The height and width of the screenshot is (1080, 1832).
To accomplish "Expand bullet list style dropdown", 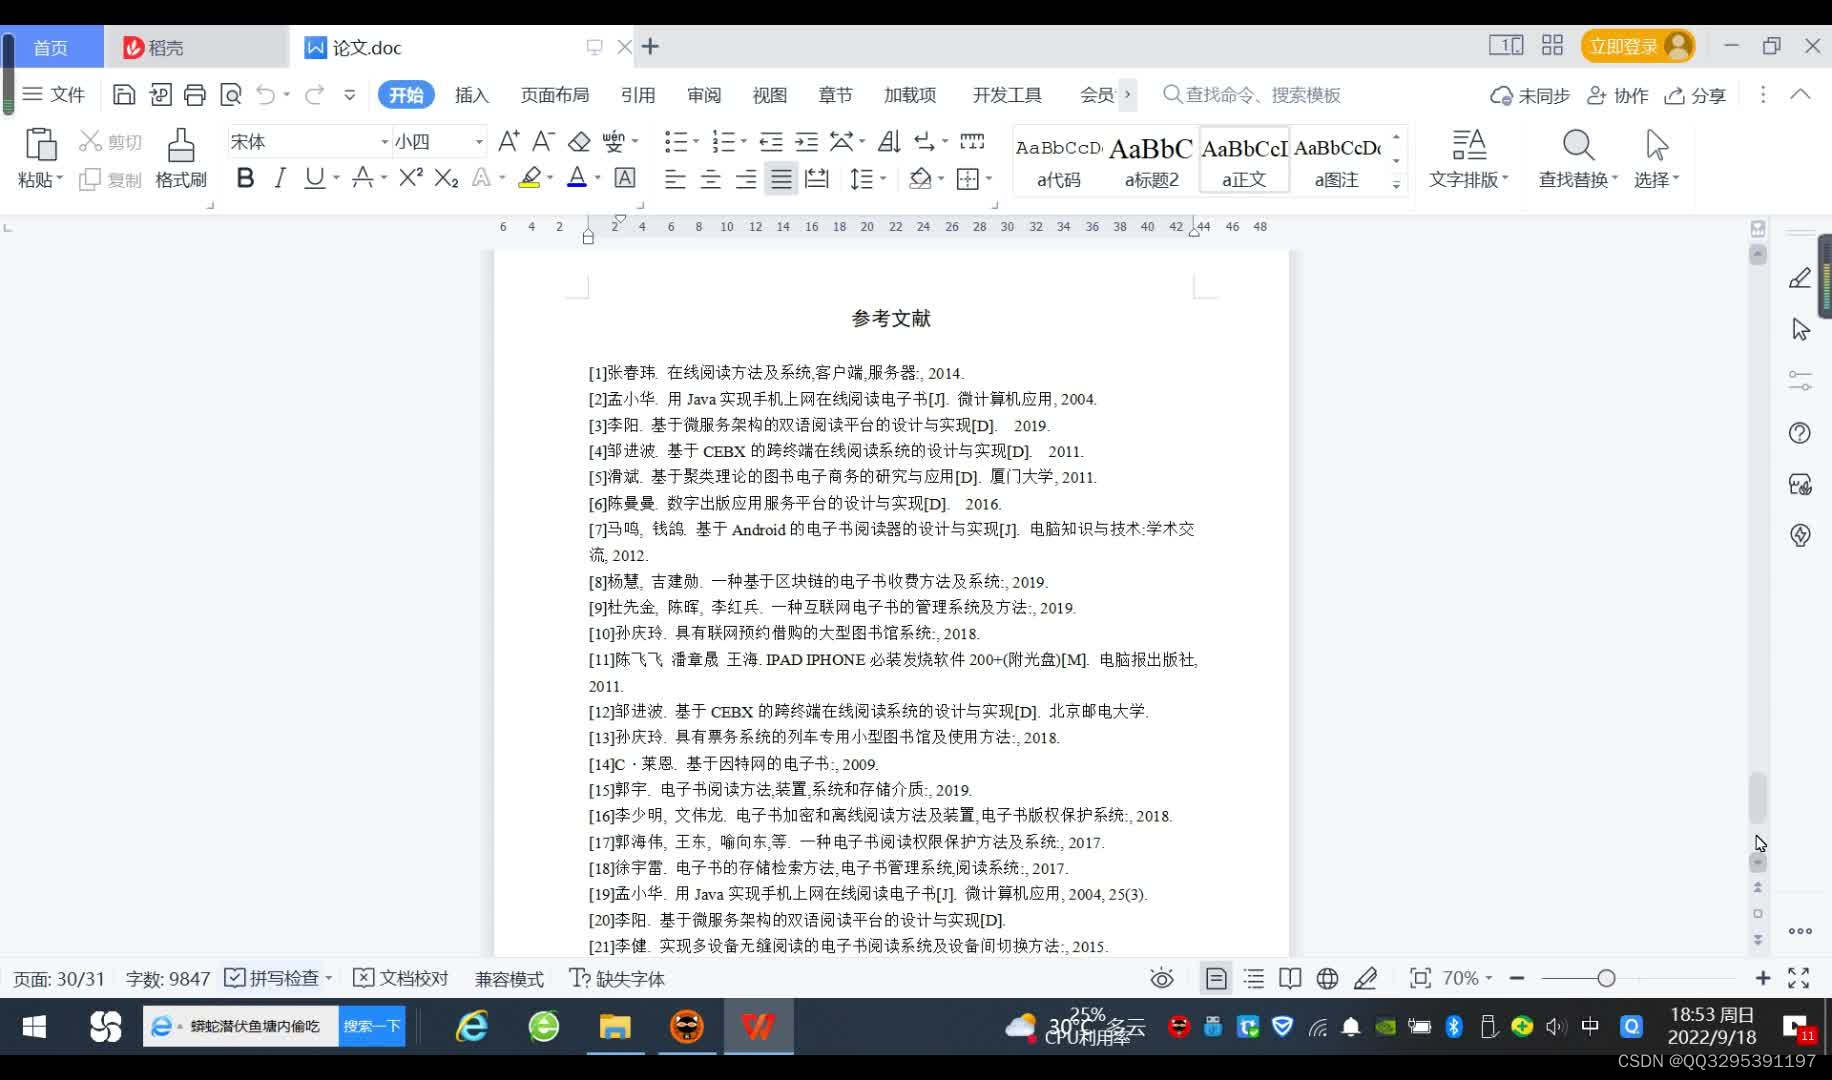I will 696,142.
